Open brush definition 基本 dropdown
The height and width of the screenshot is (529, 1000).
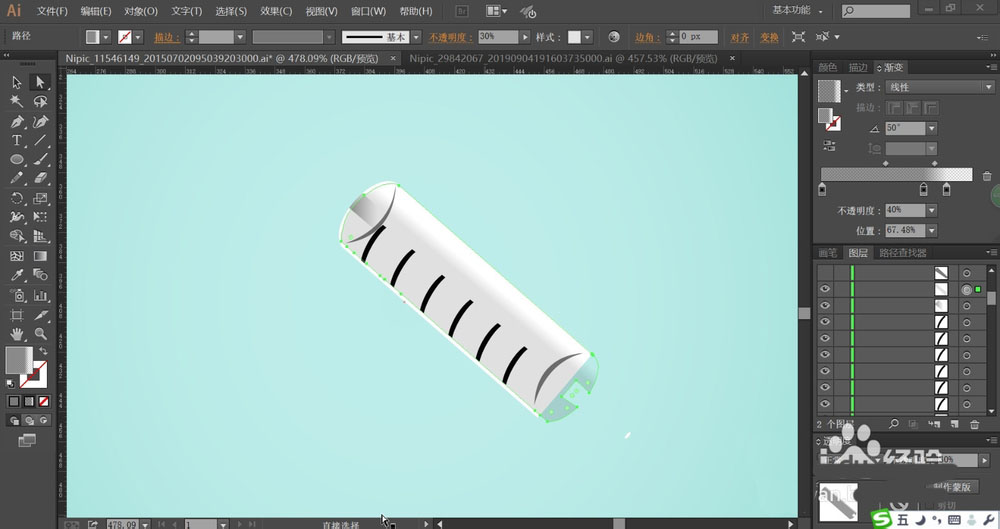tap(416, 37)
